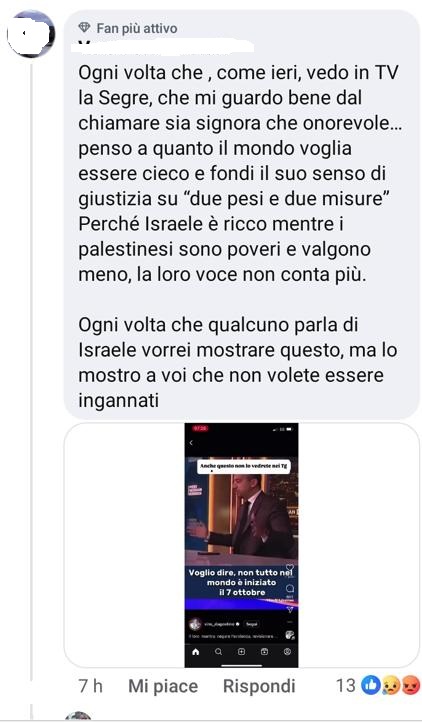This screenshot has width=422, height=723.
Task: Click Mi piace under the comment
Action: click(x=163, y=686)
